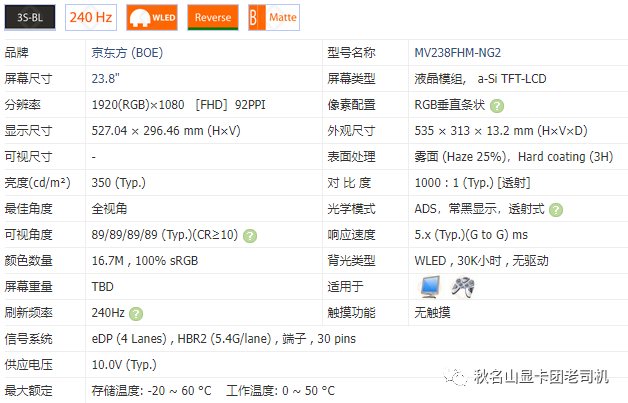Click backlight value WLED, 30K小时, 无驱动

(481, 261)
